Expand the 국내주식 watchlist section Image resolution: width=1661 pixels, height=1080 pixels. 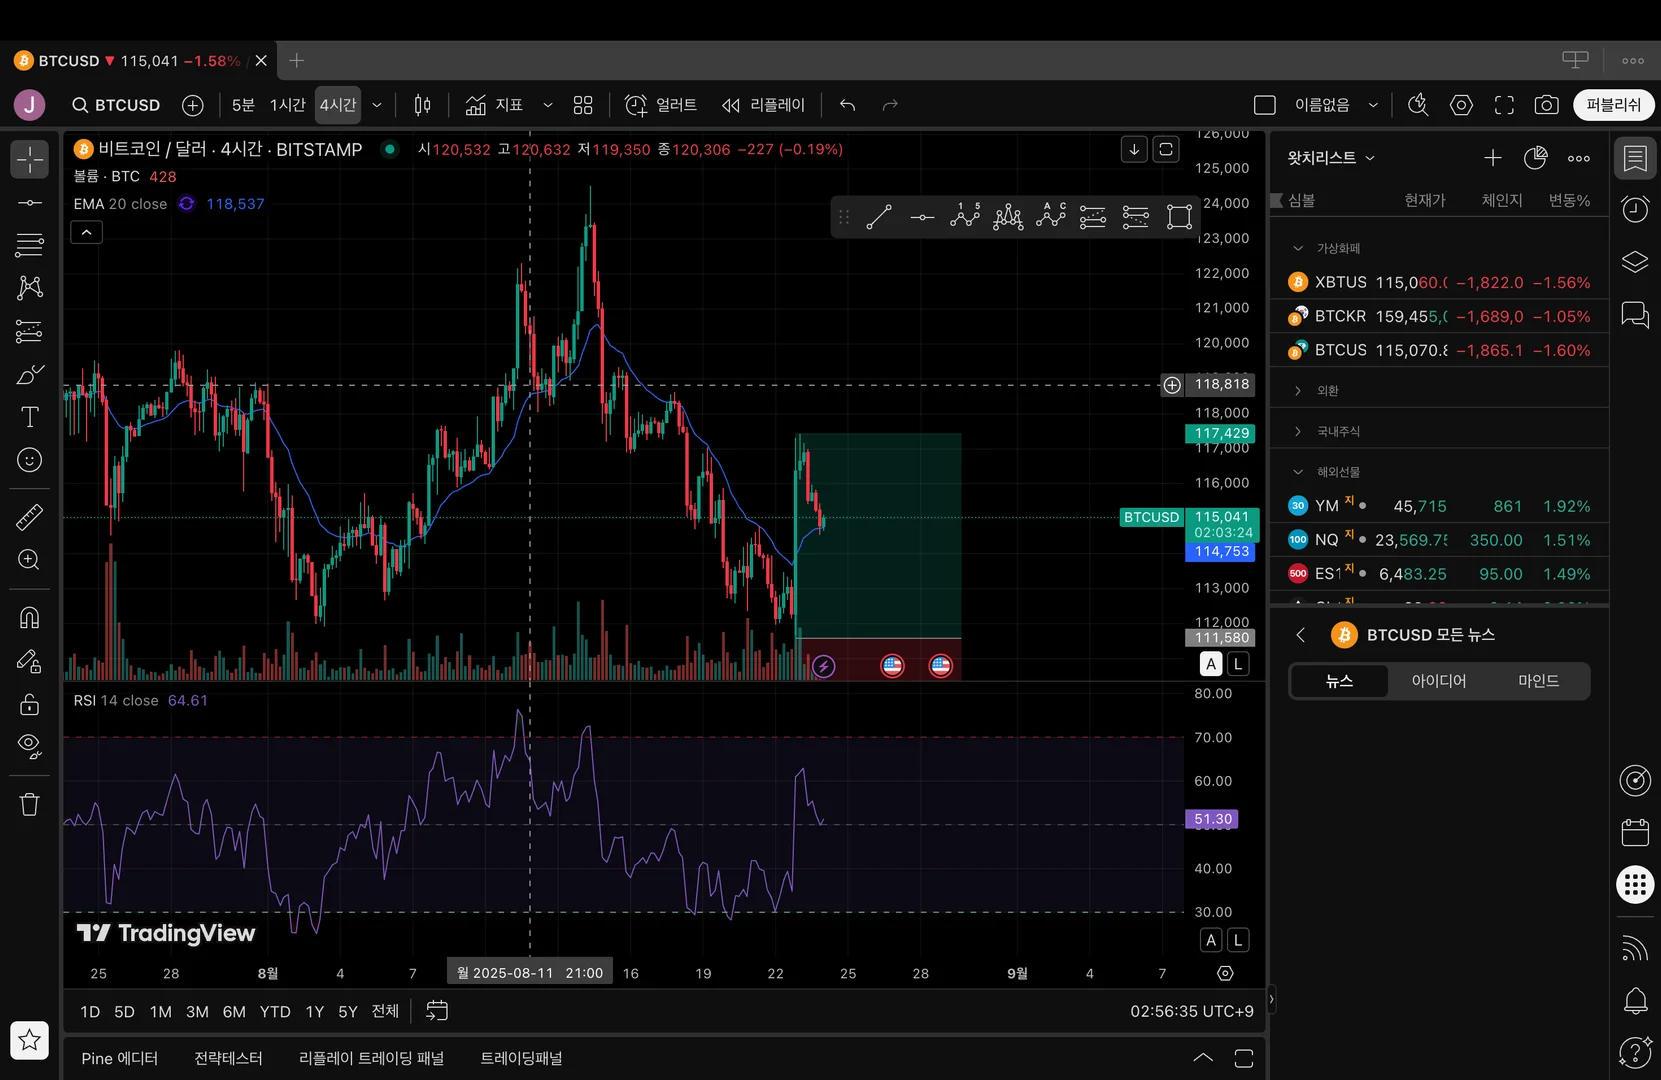click(x=1298, y=431)
